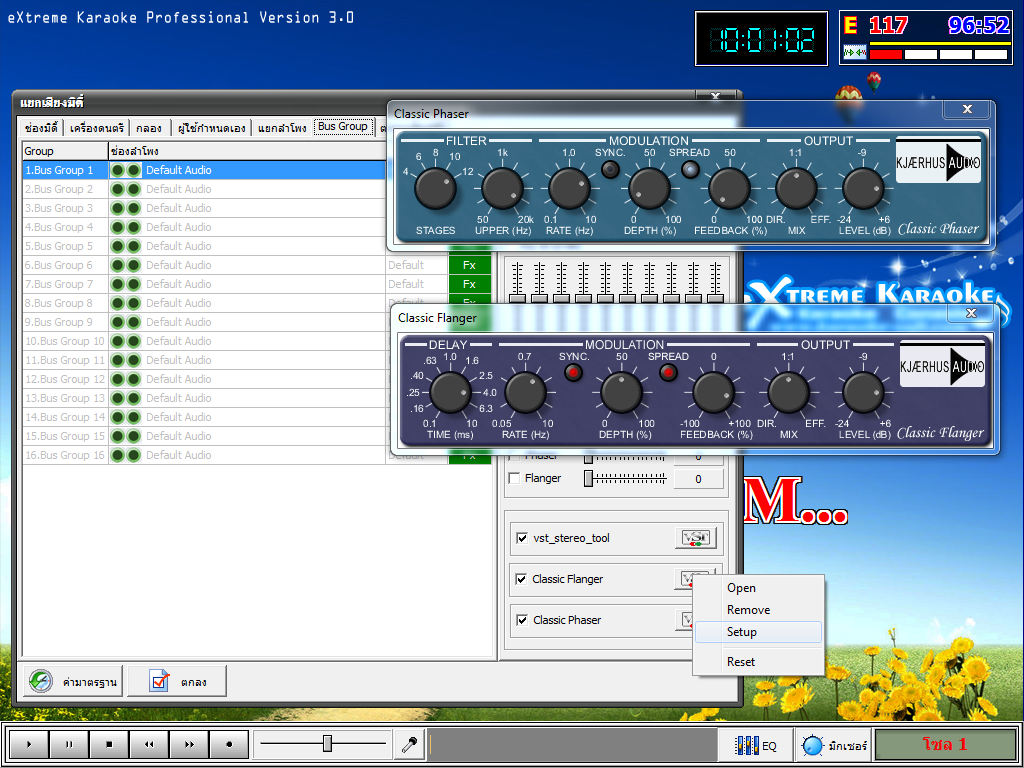Switch to the เครื่องดนตรี tab
The height and width of the screenshot is (768, 1024).
pos(97,128)
